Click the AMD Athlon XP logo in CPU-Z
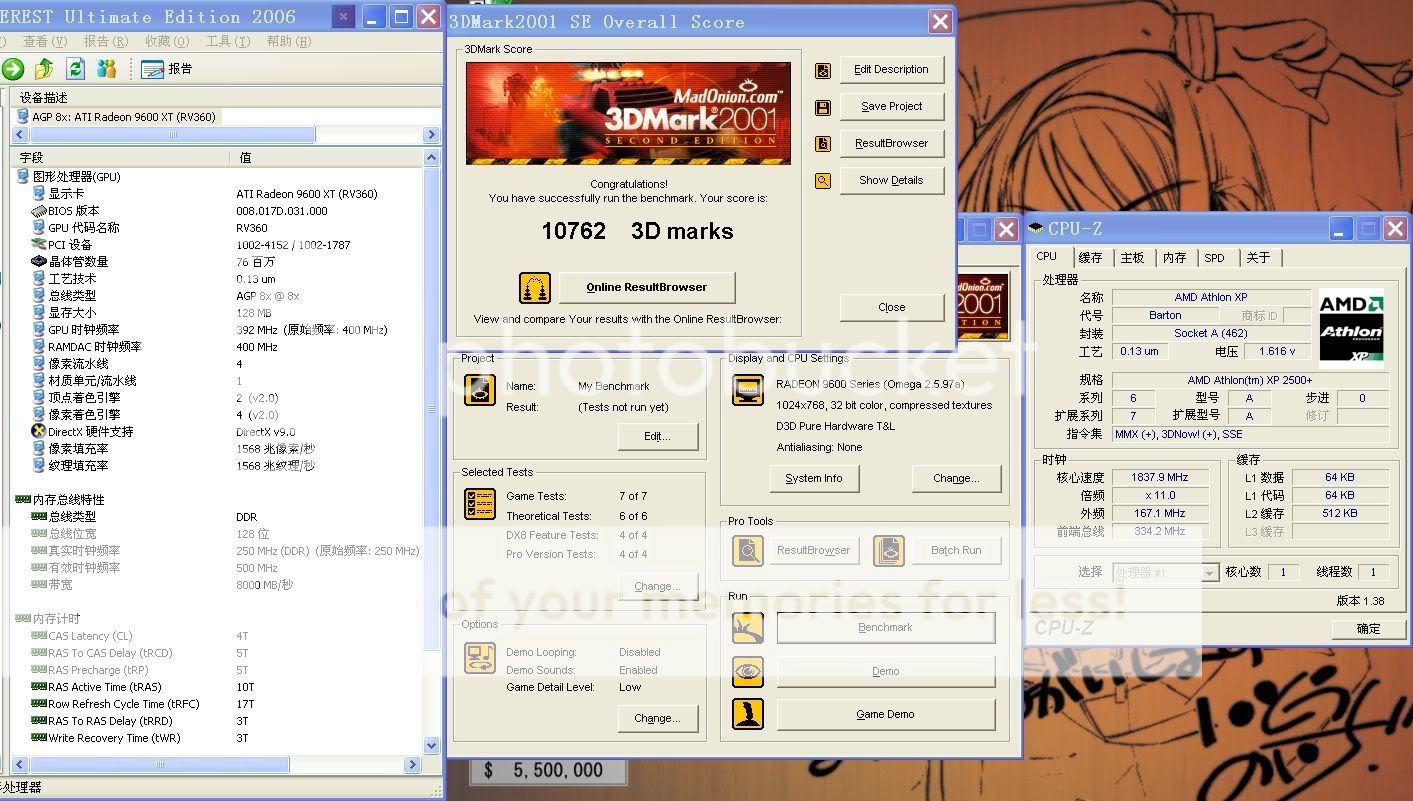This screenshot has width=1413, height=801. coord(1351,328)
